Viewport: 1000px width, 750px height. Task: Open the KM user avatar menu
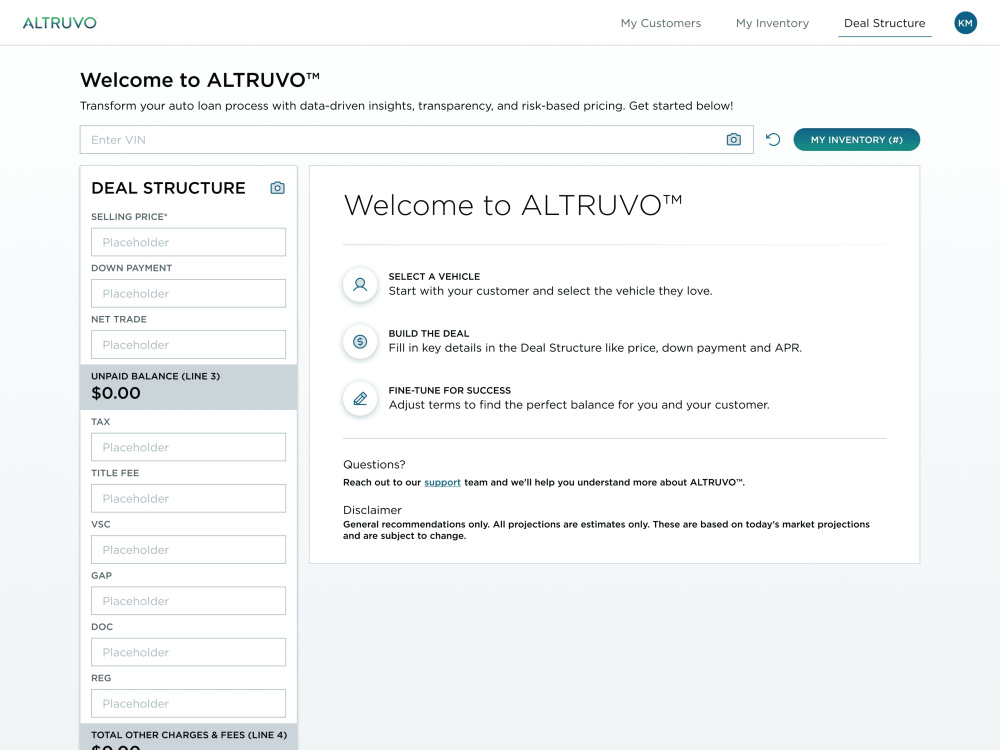(965, 23)
